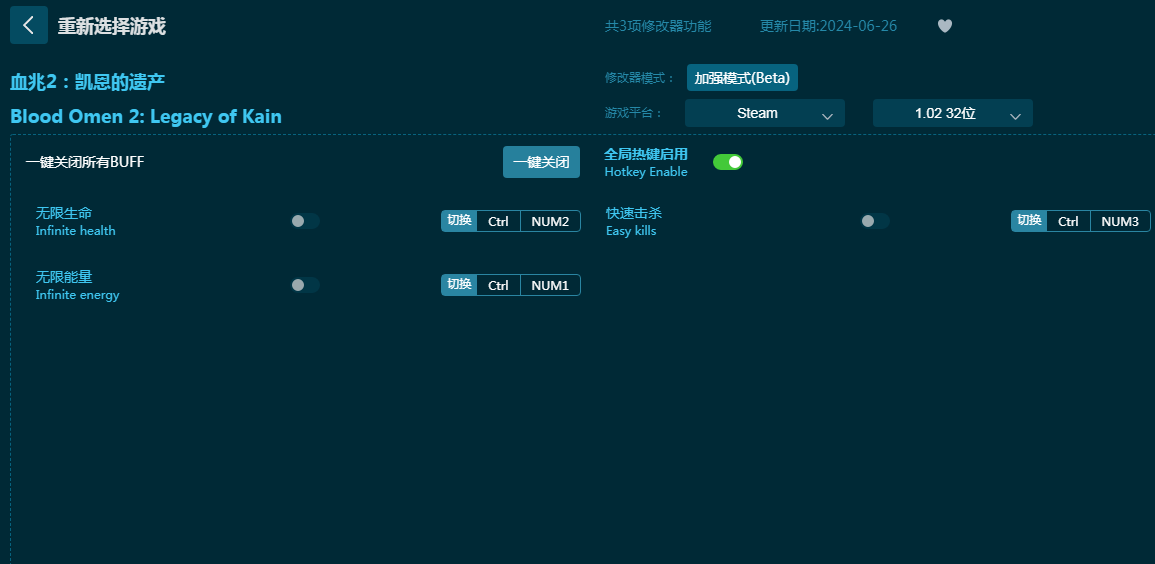The width and height of the screenshot is (1155, 564).
Task: Toggle the Infinite energy switch
Action: (304, 285)
